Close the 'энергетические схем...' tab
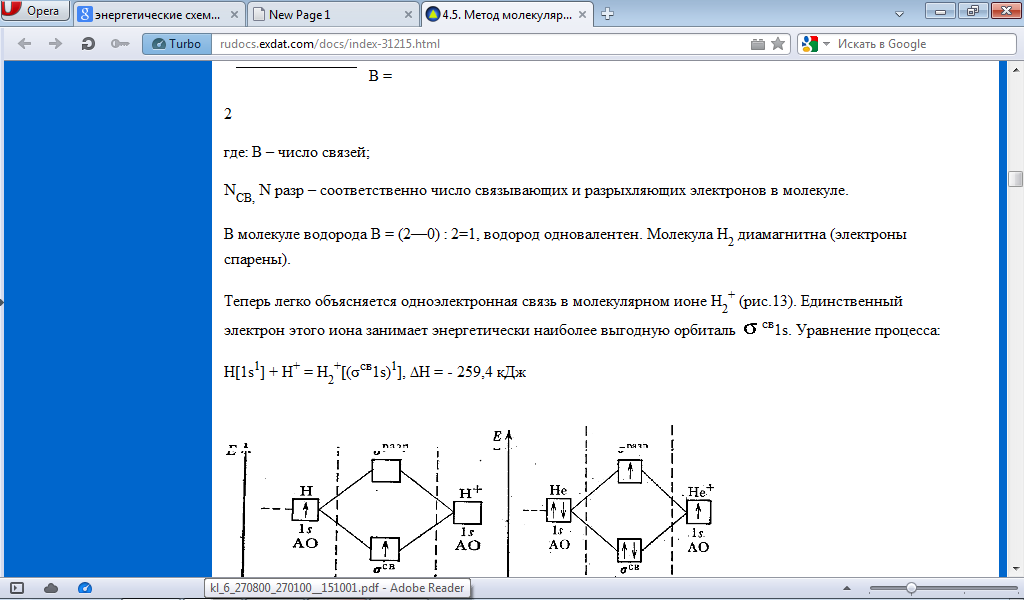1024x600 pixels. pos(234,14)
